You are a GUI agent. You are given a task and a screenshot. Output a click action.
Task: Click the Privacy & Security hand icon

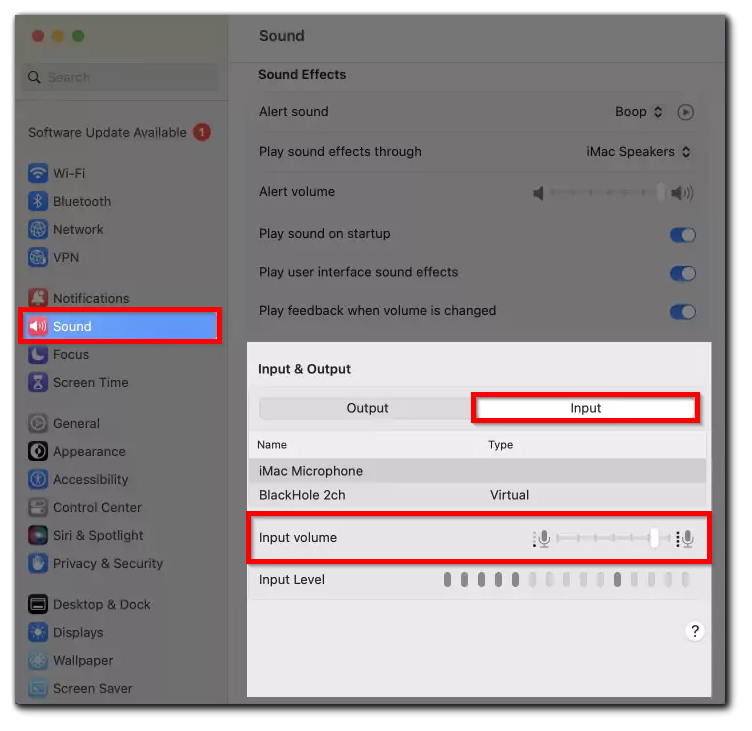point(38,564)
